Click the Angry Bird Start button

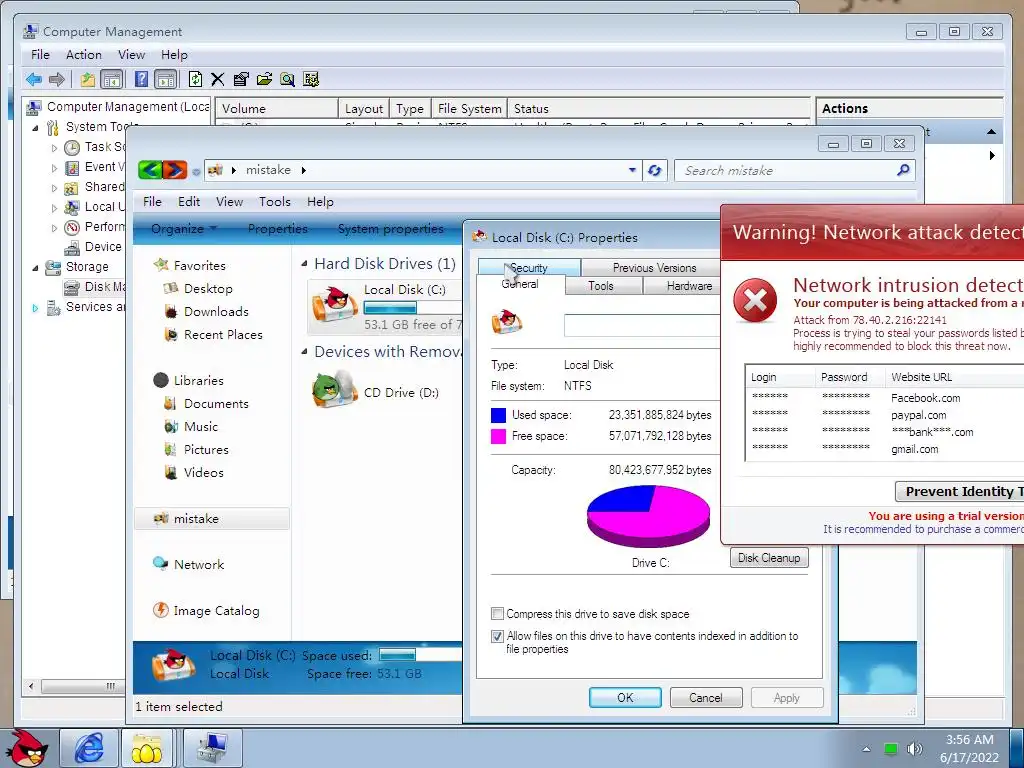(29, 748)
